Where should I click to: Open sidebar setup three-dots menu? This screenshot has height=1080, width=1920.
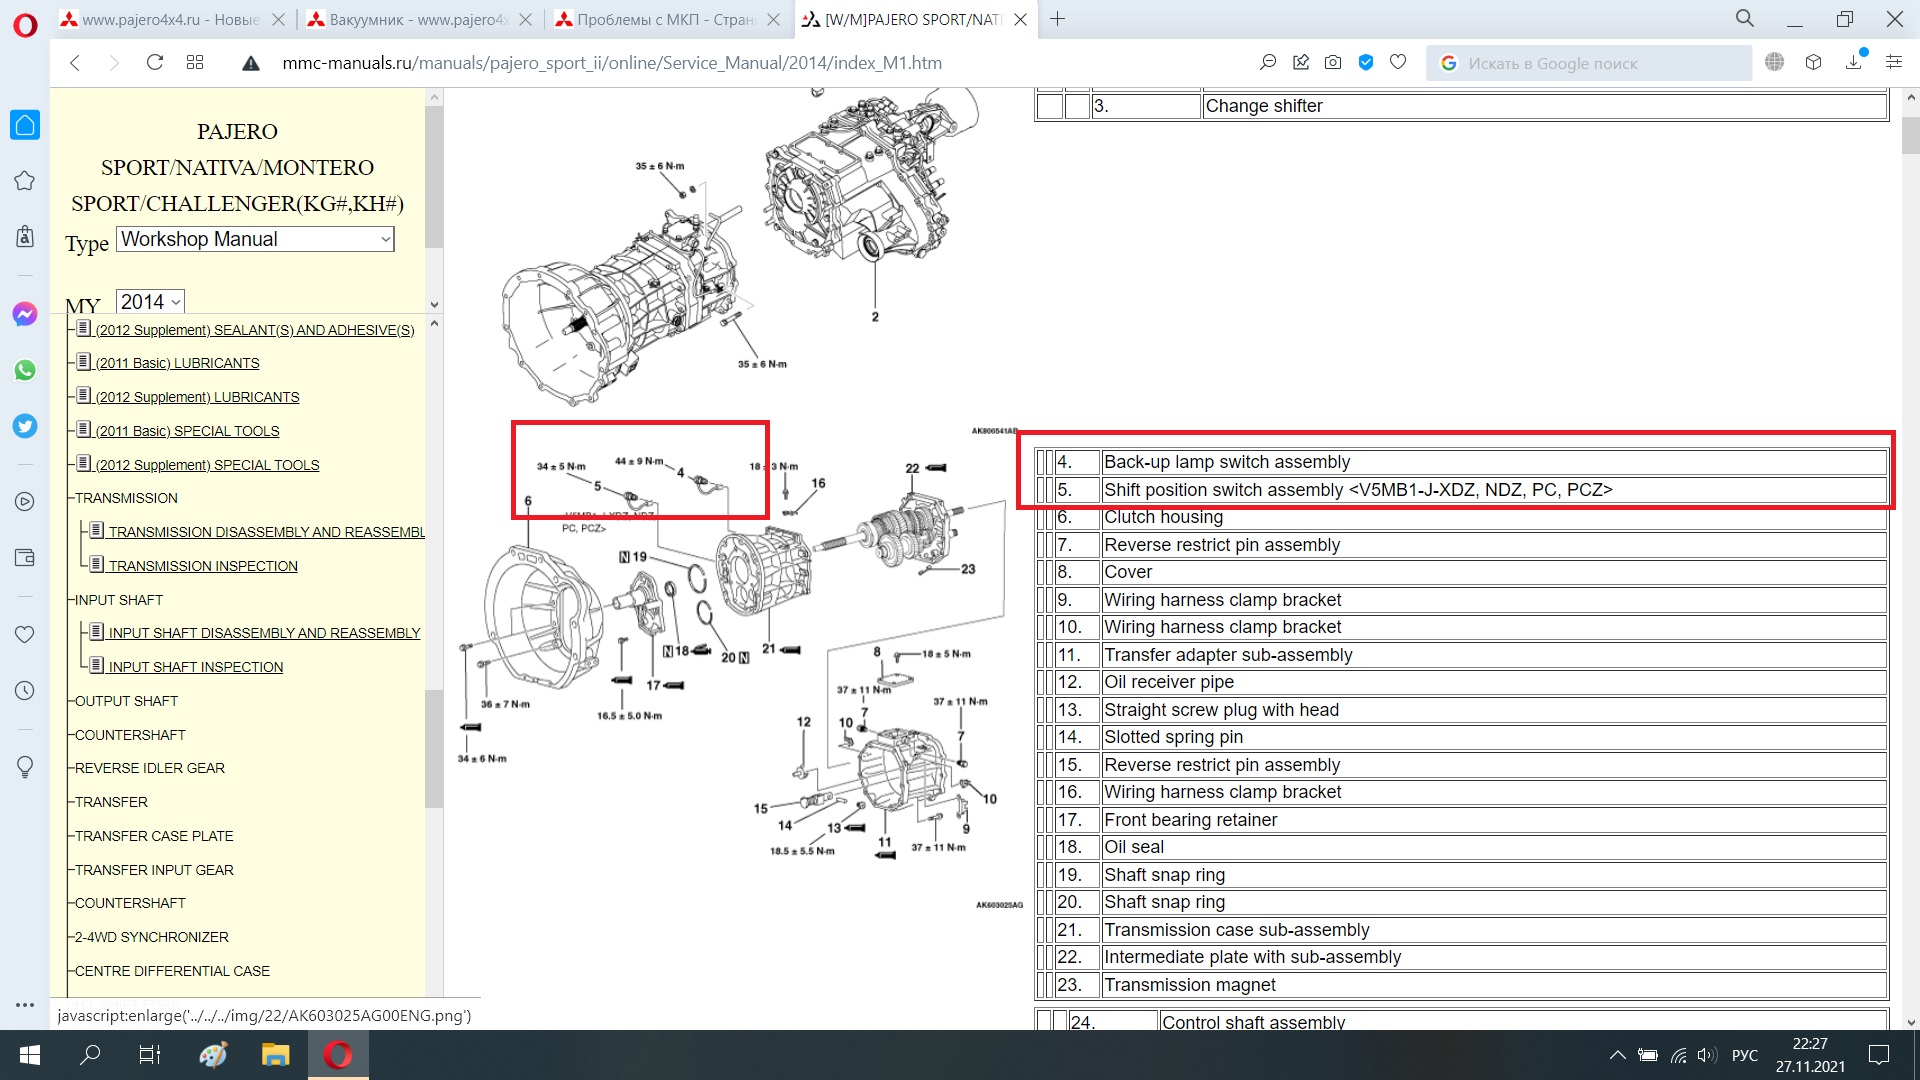coord(25,1005)
